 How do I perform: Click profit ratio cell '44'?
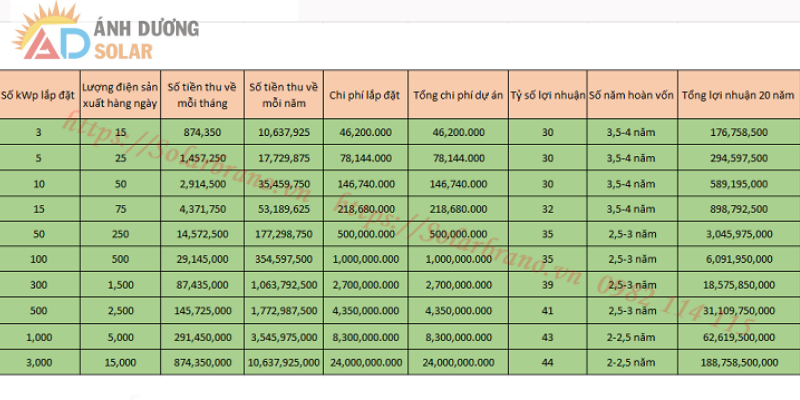(x=547, y=362)
